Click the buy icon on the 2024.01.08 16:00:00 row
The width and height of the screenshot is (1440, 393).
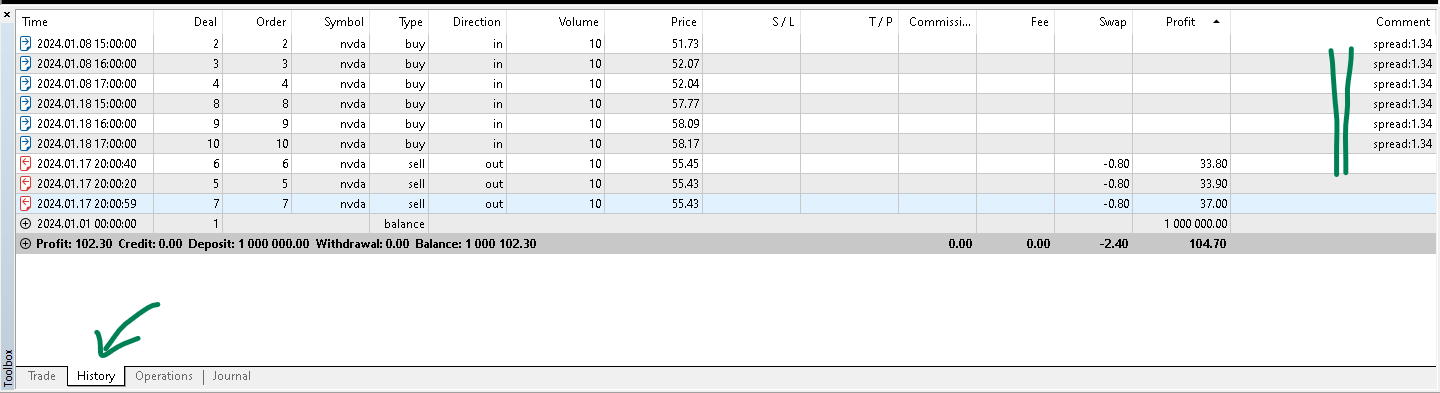point(26,64)
